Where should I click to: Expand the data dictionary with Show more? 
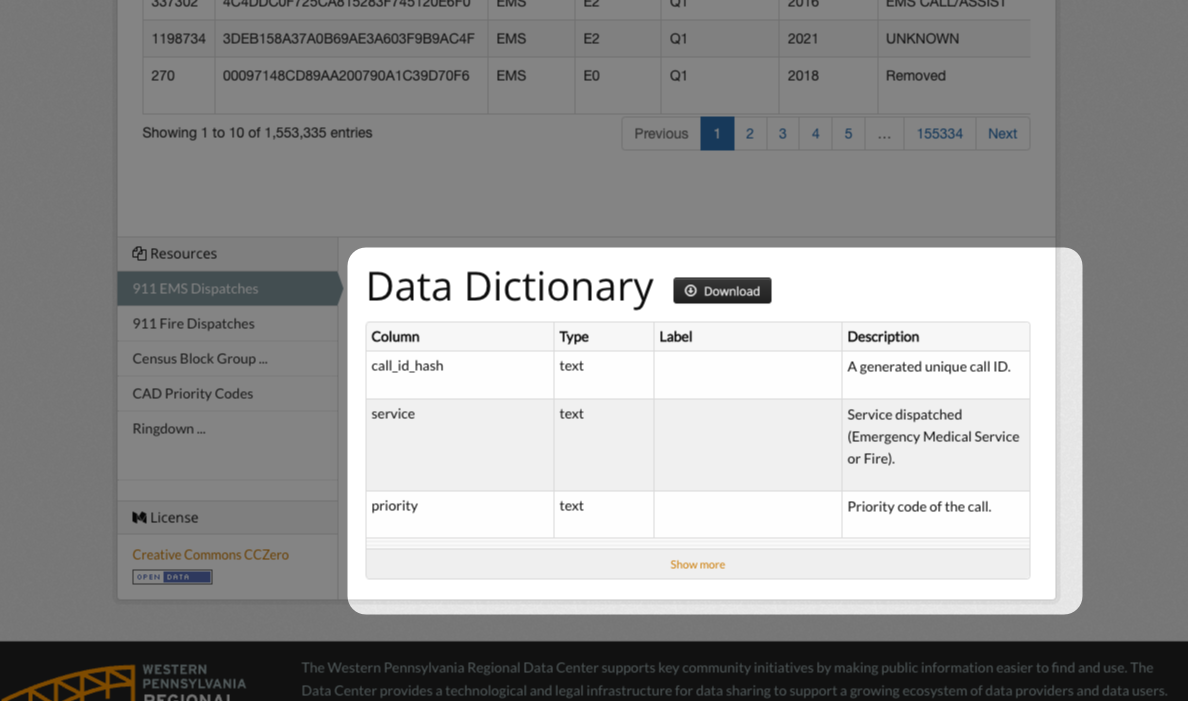click(697, 564)
